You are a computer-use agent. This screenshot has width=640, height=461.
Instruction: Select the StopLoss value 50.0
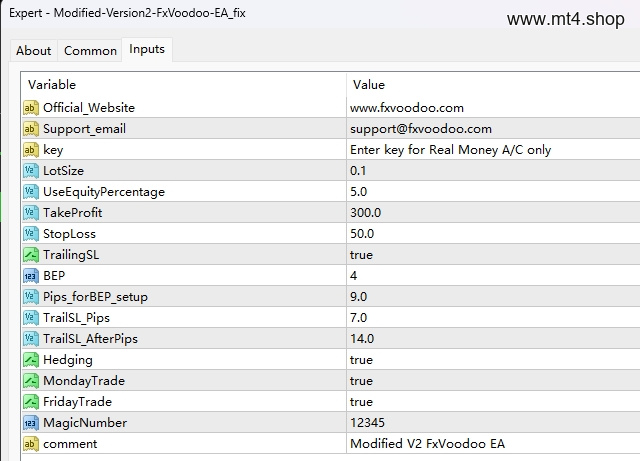(493, 234)
